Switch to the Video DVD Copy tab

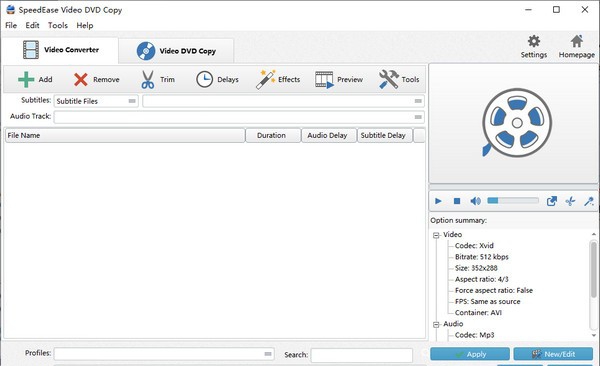click(x=176, y=51)
